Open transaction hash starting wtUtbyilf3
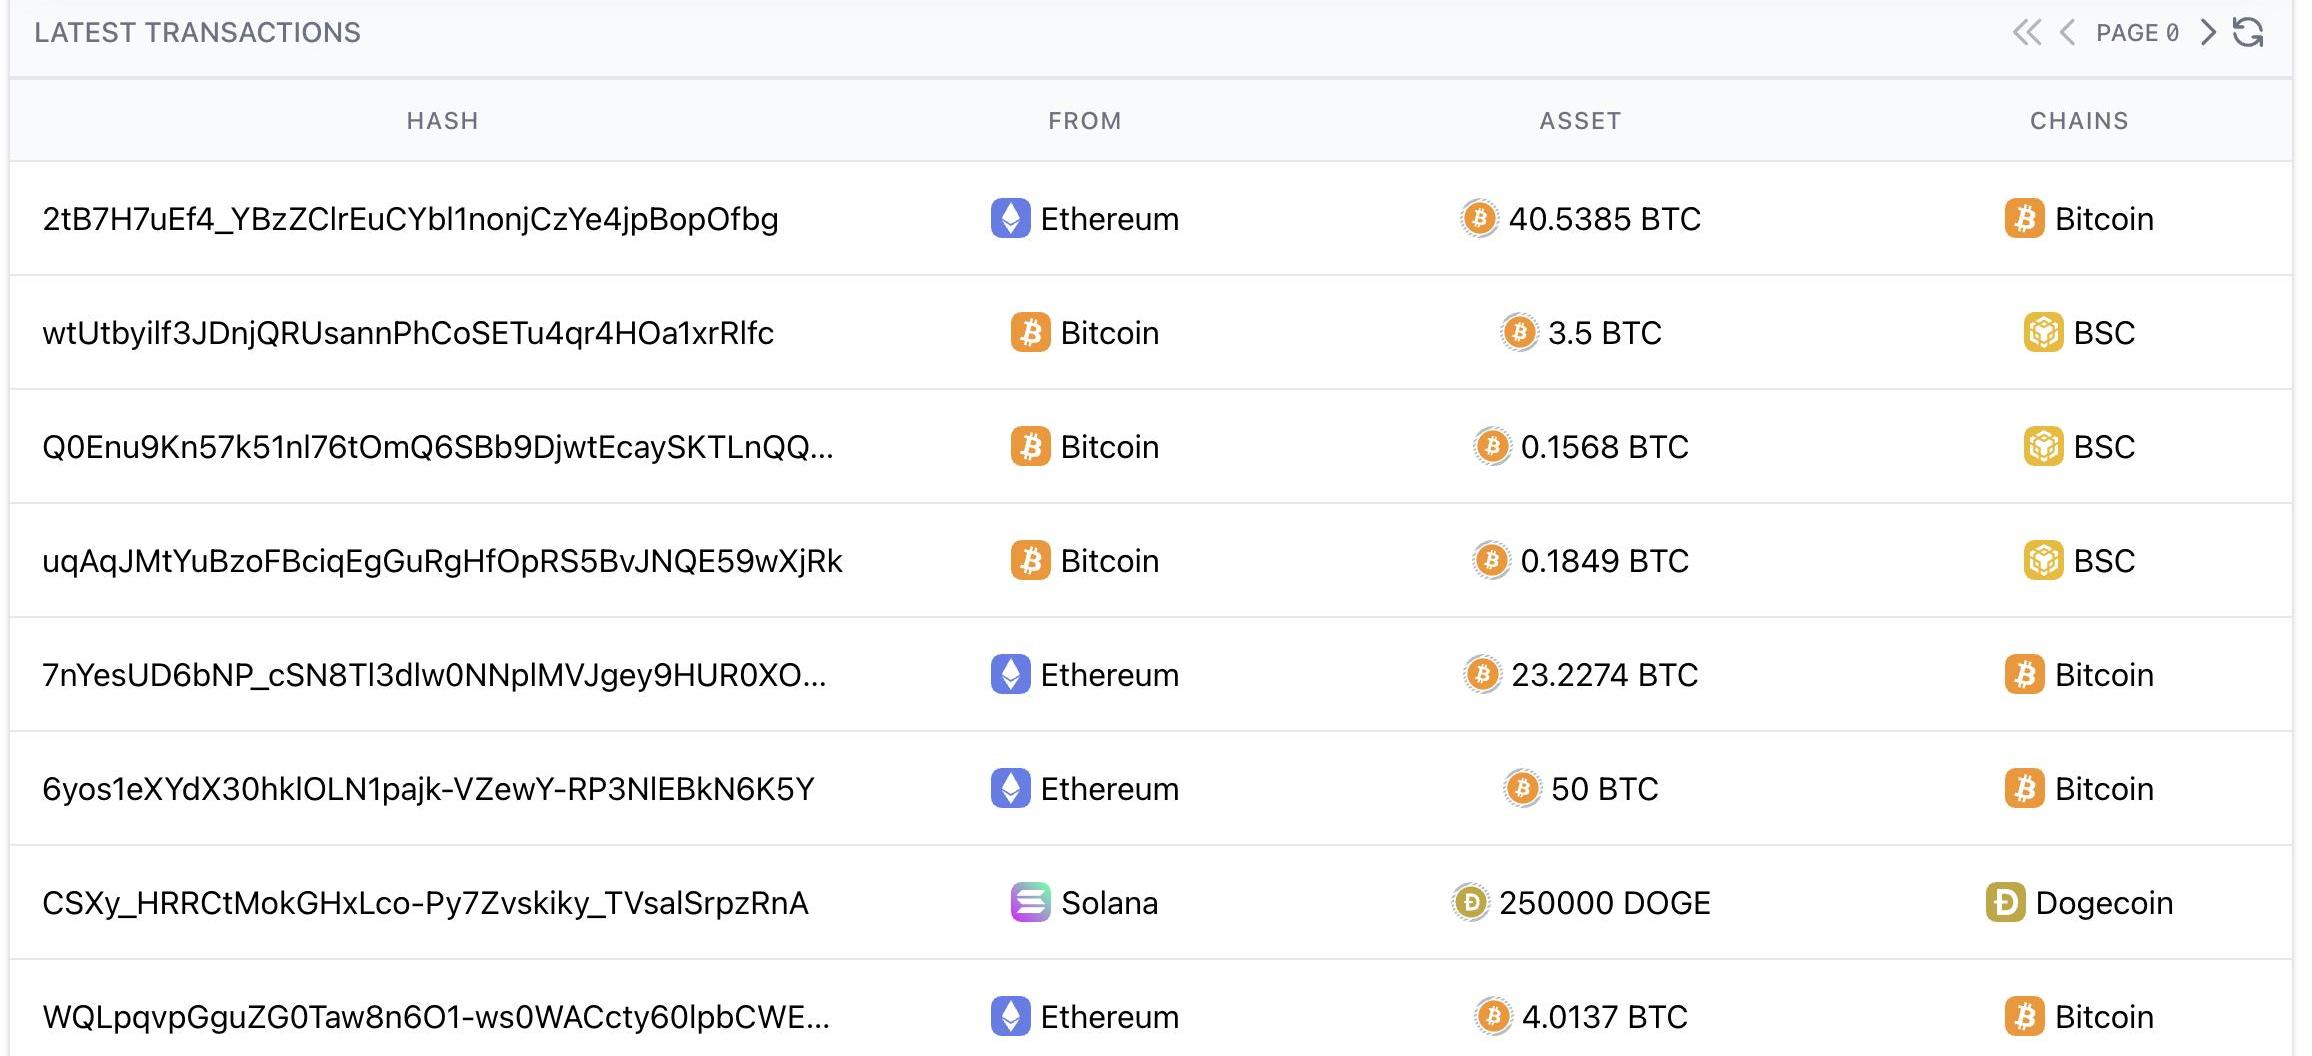Screen dimensions: 2312x1056 tap(408, 333)
